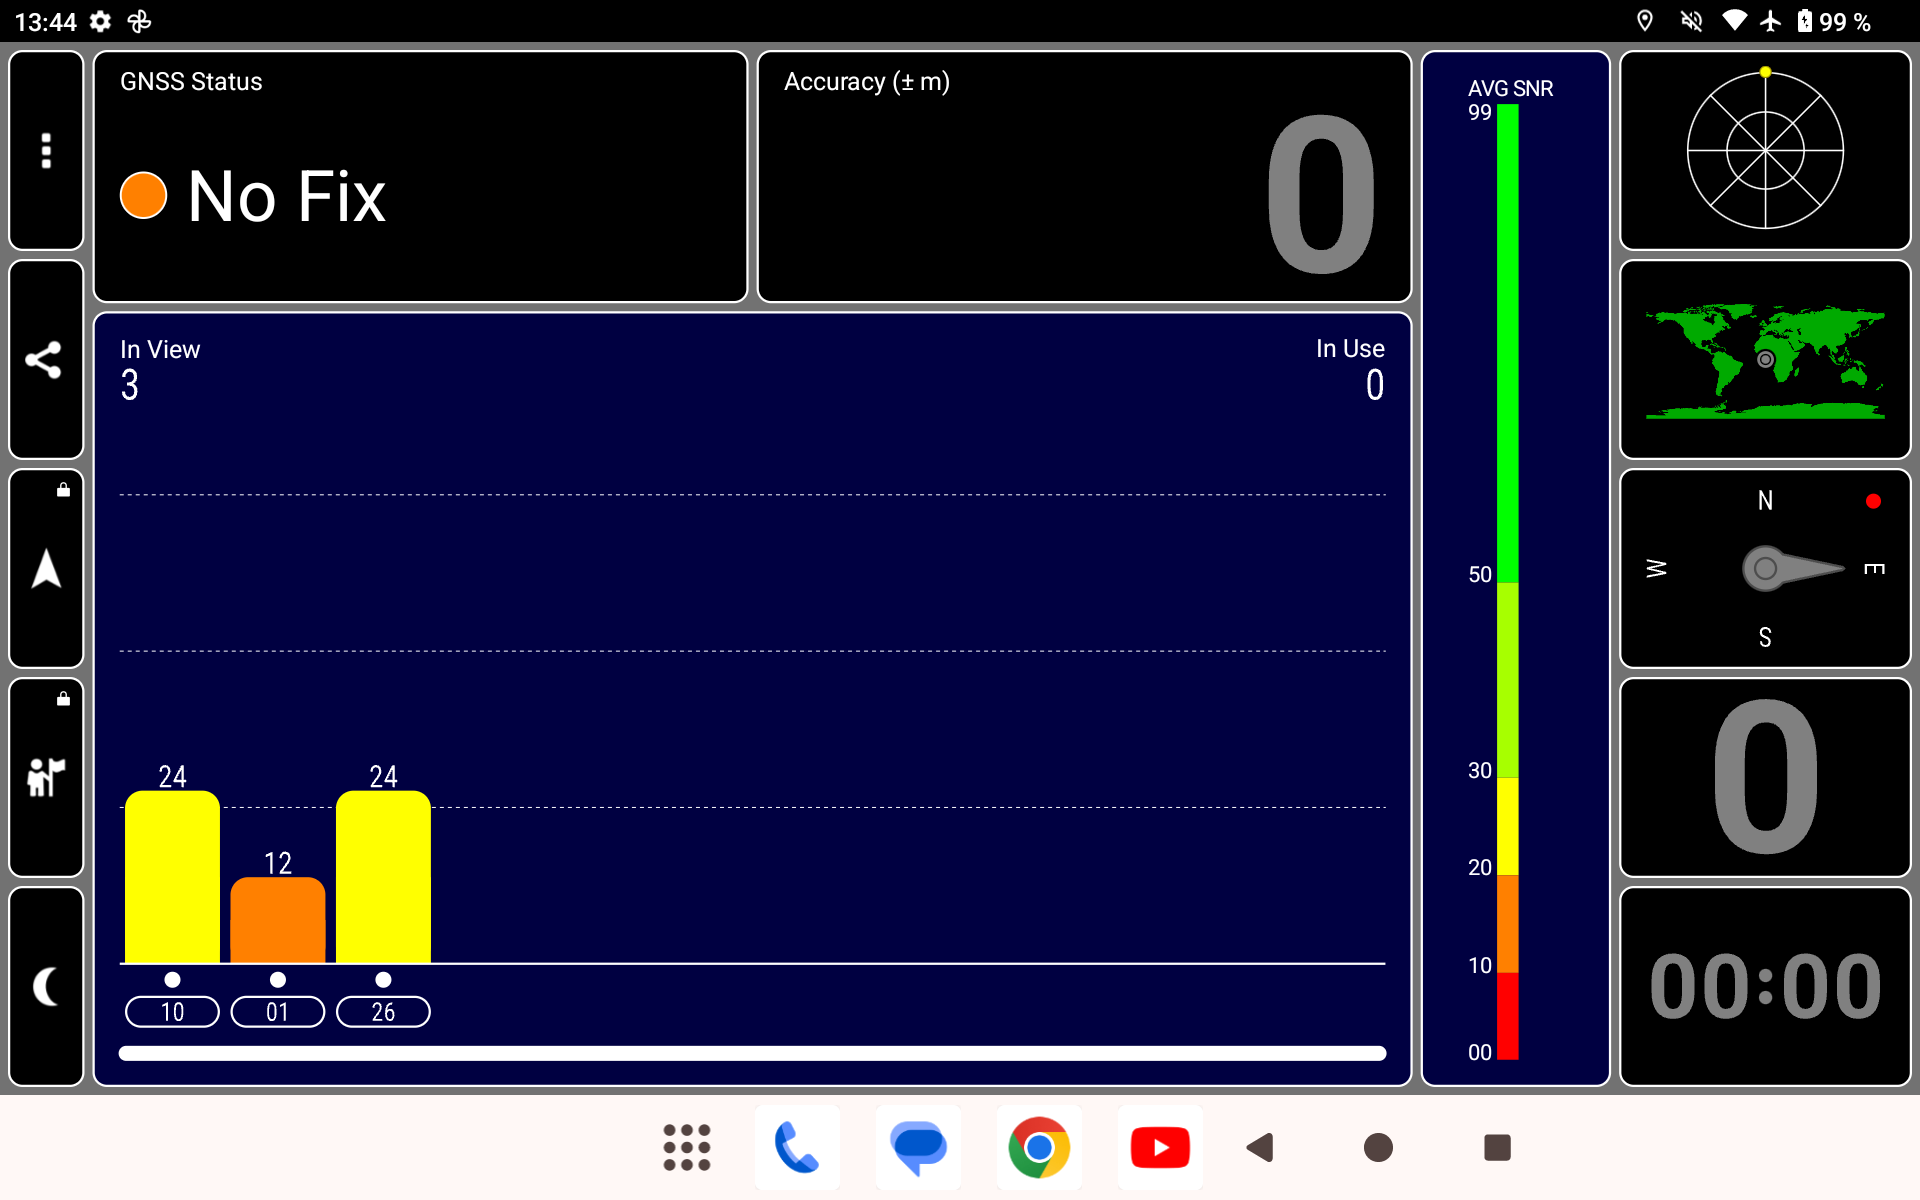Screen dimensions: 1920x1200
Task: Select satellite 26 label
Action: [383, 1012]
